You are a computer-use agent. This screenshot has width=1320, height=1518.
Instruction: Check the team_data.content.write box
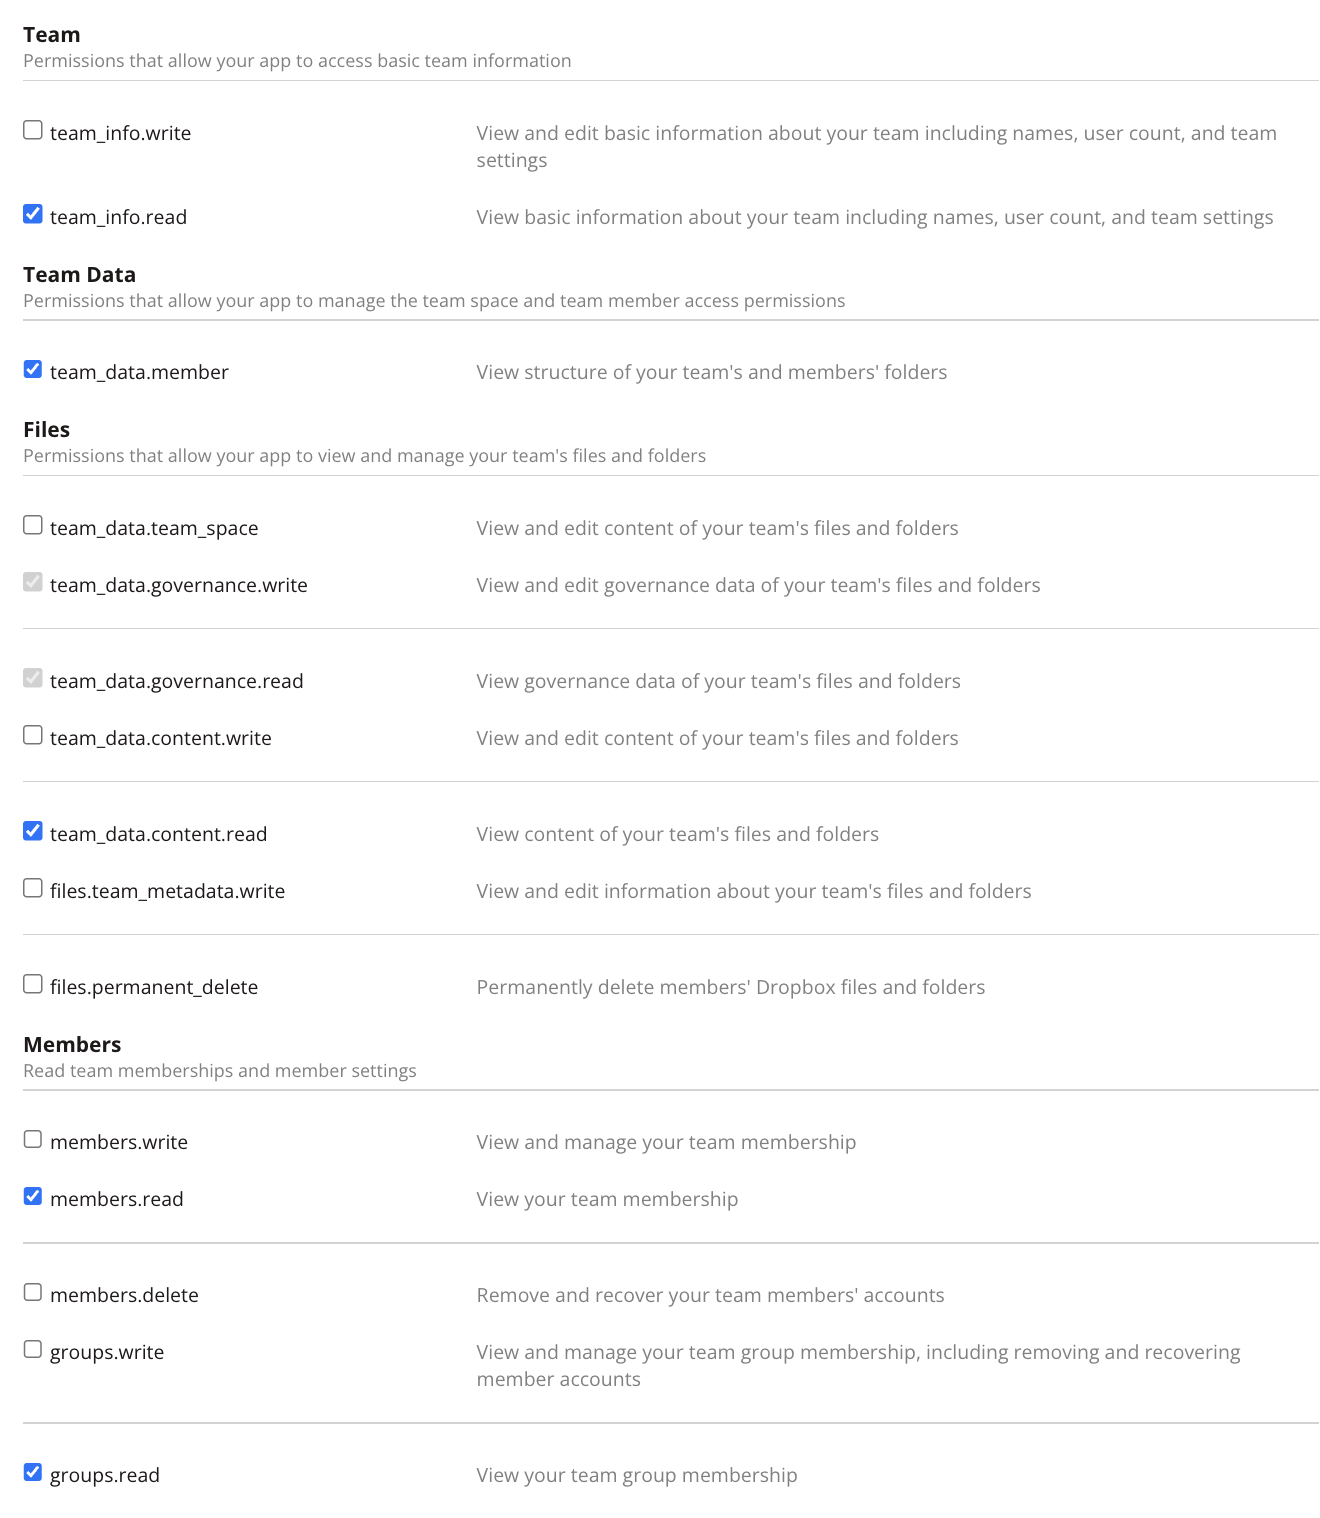pyautogui.click(x=33, y=736)
